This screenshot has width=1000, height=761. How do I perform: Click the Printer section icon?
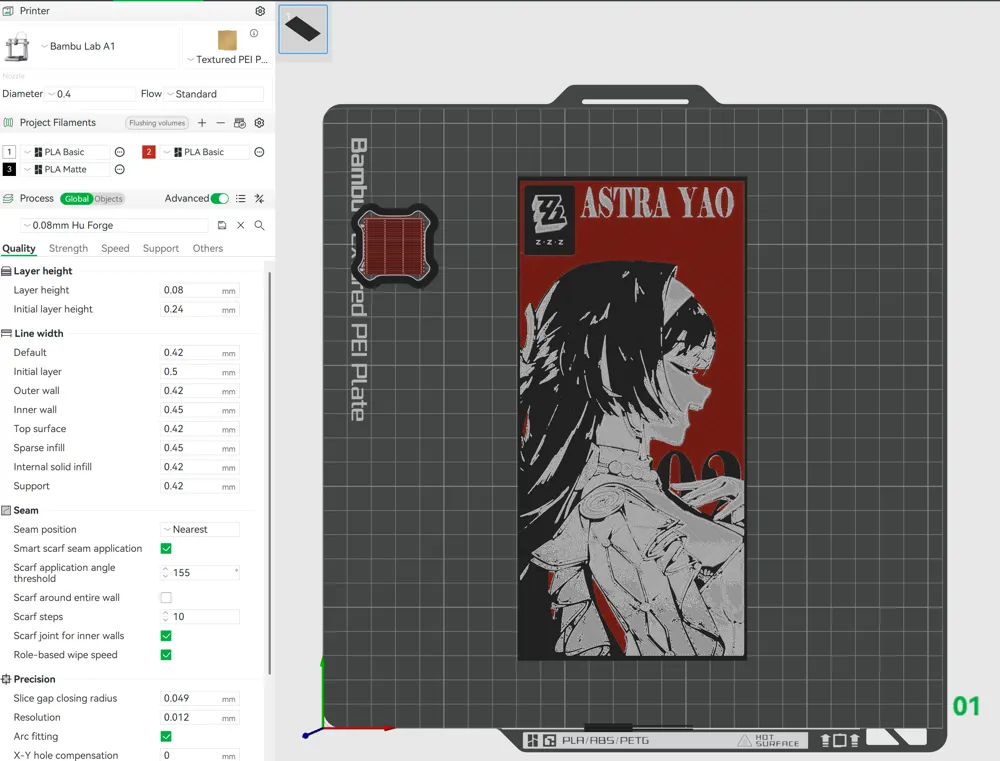click(8, 11)
